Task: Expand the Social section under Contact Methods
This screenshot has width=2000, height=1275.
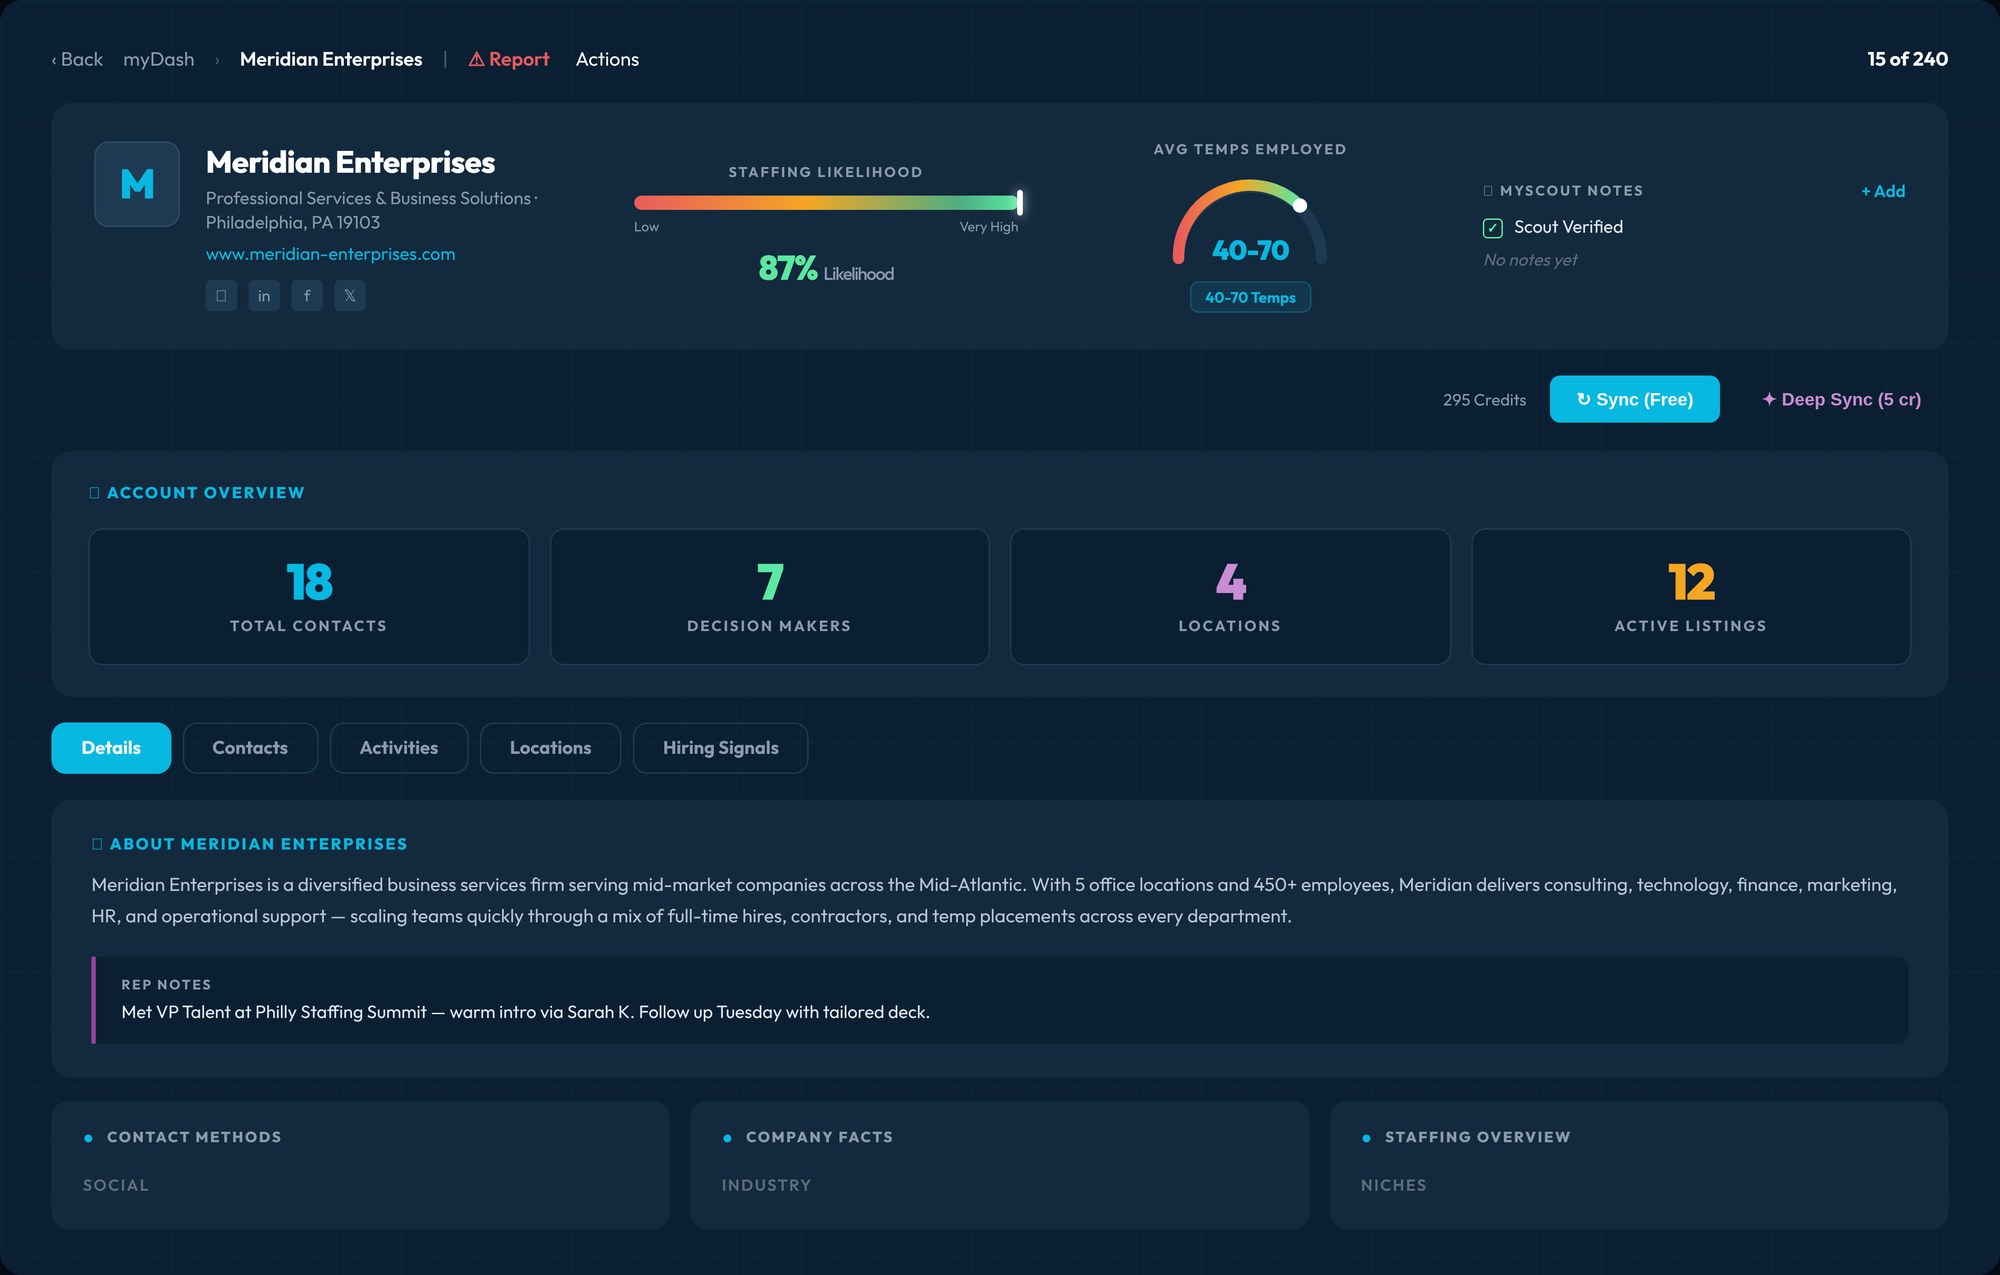Action: pyautogui.click(x=115, y=1185)
